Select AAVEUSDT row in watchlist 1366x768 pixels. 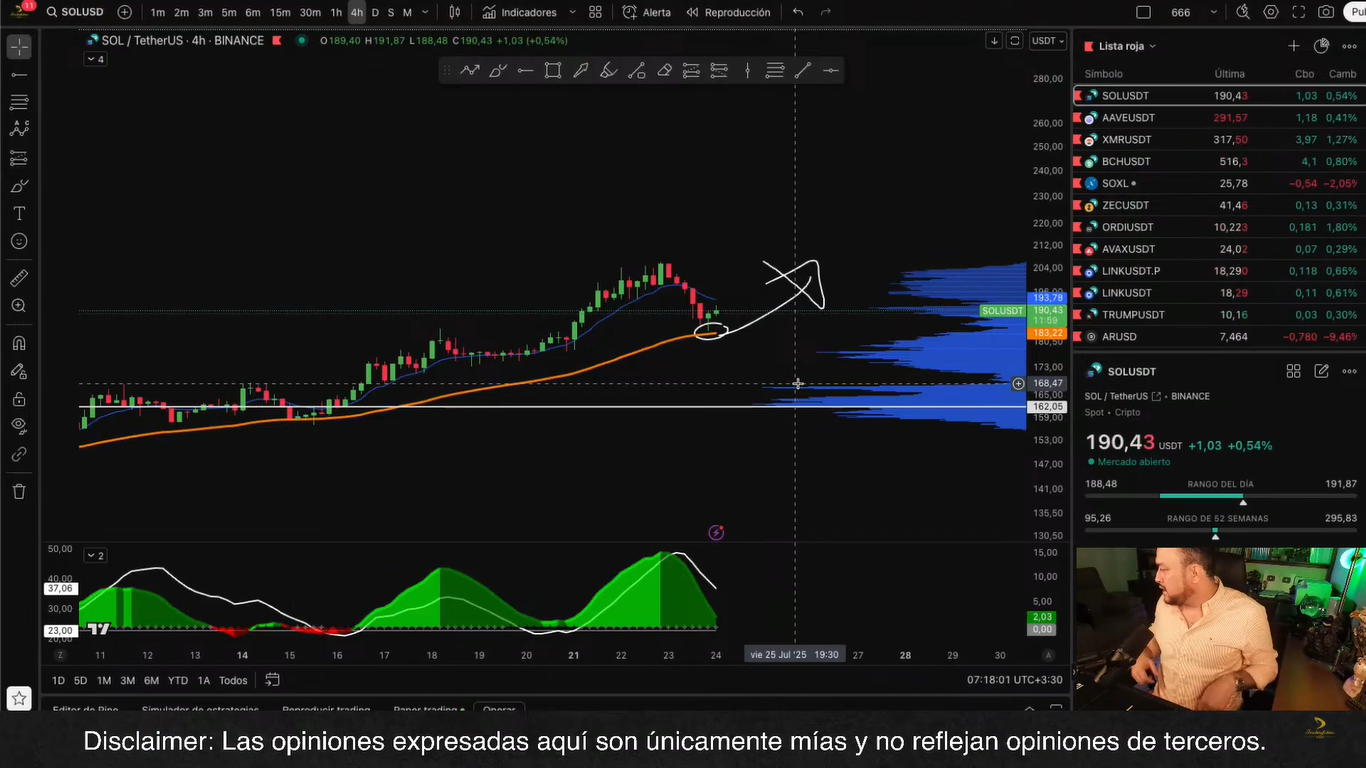(1217, 118)
